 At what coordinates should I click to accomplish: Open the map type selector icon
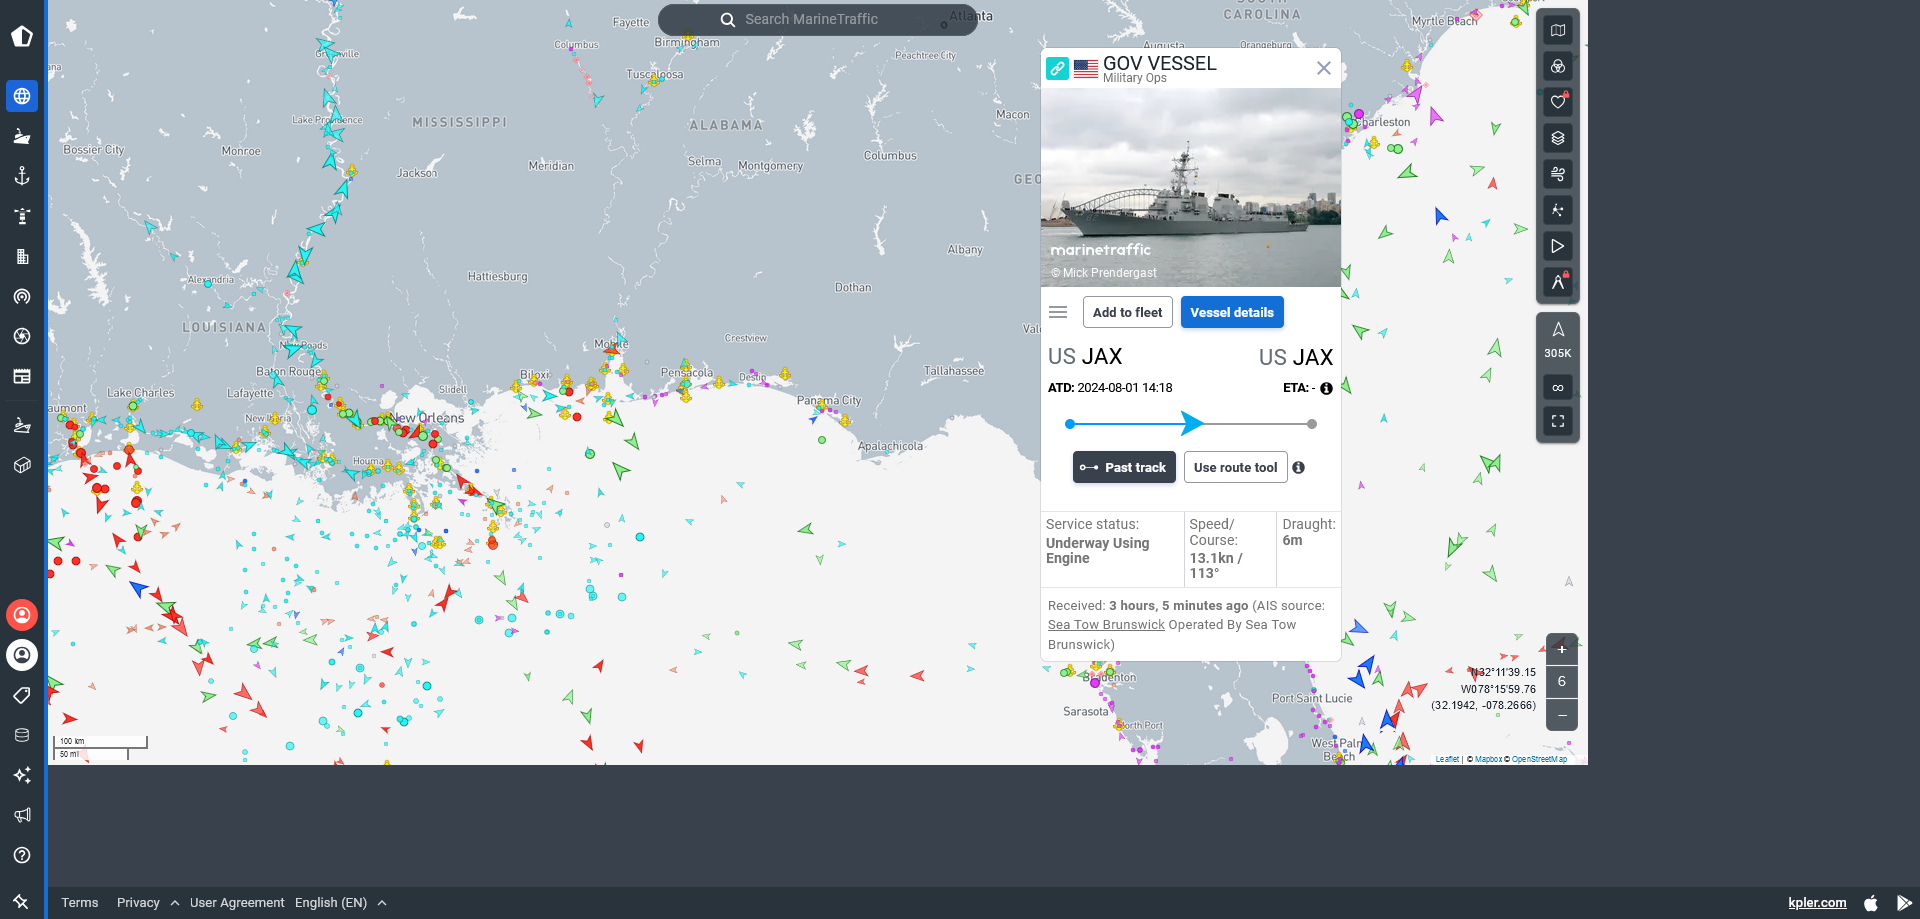[1558, 30]
